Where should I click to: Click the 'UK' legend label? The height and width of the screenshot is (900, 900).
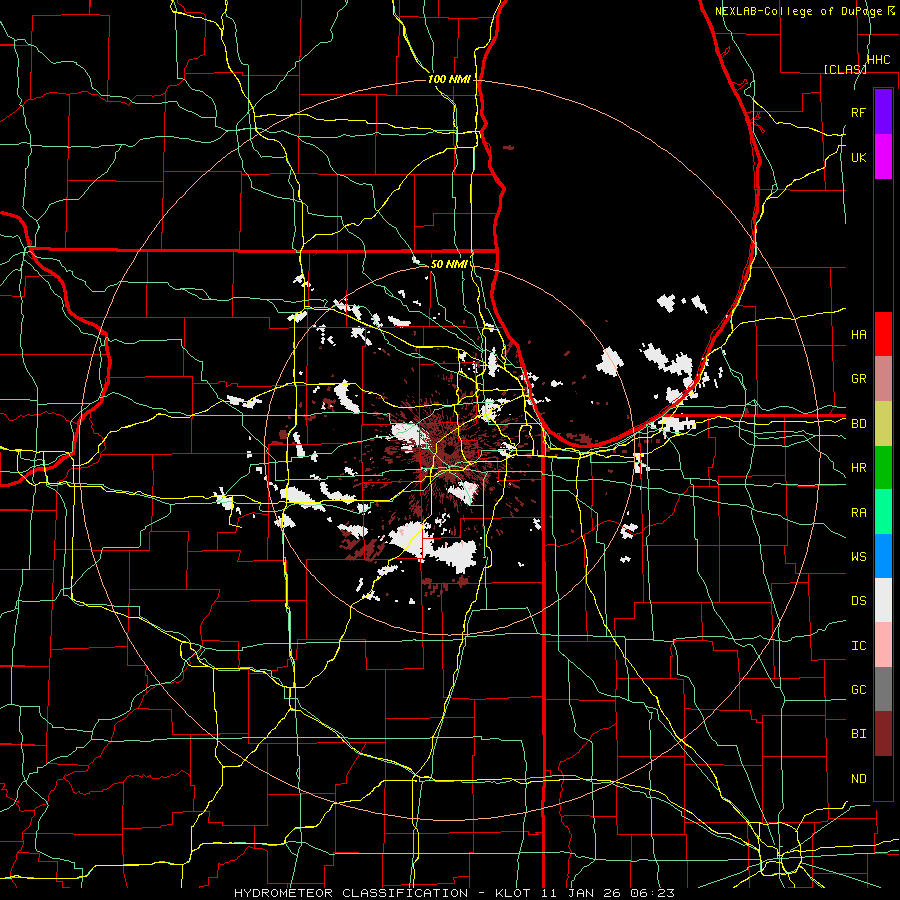click(858, 157)
